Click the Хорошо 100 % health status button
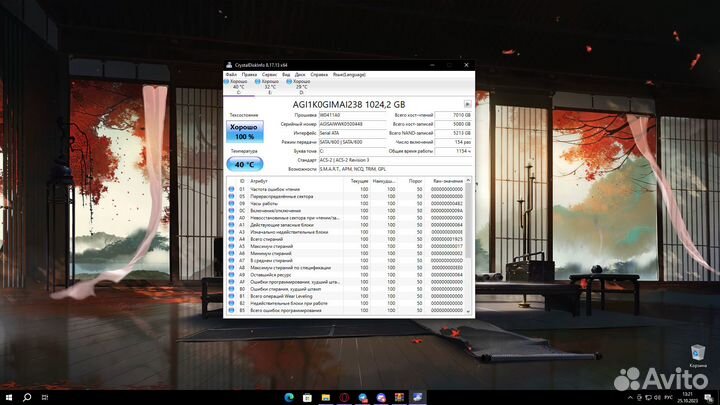Viewport: 720px width, 405px height. click(244, 131)
